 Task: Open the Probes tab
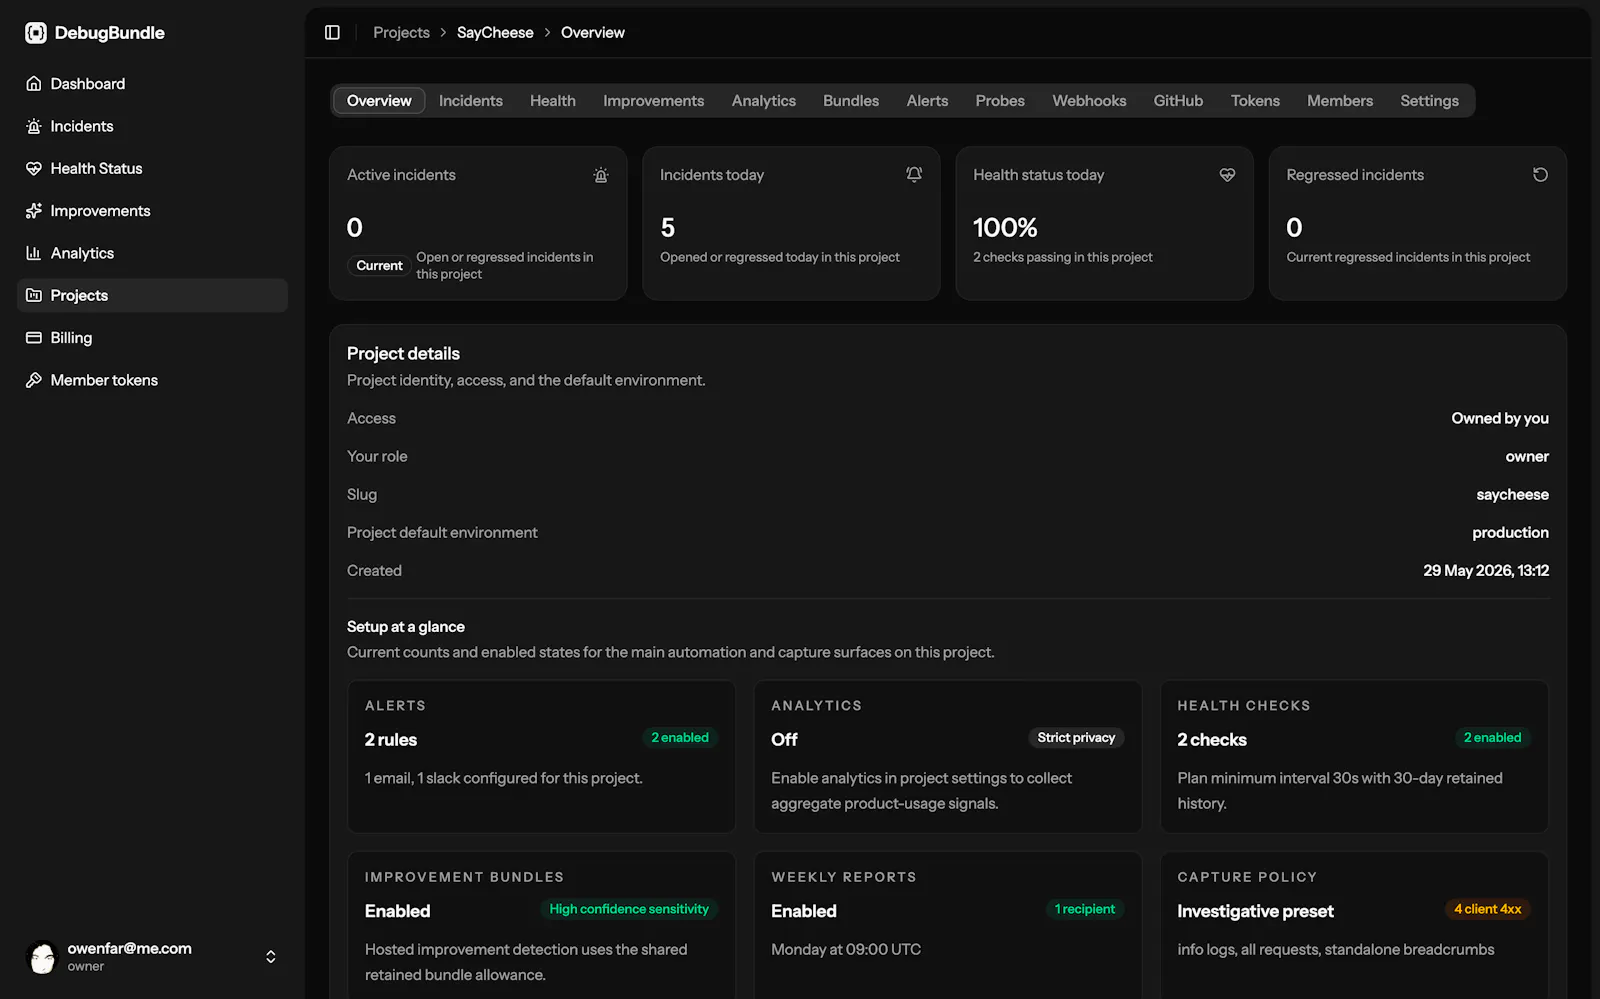[1000, 101]
